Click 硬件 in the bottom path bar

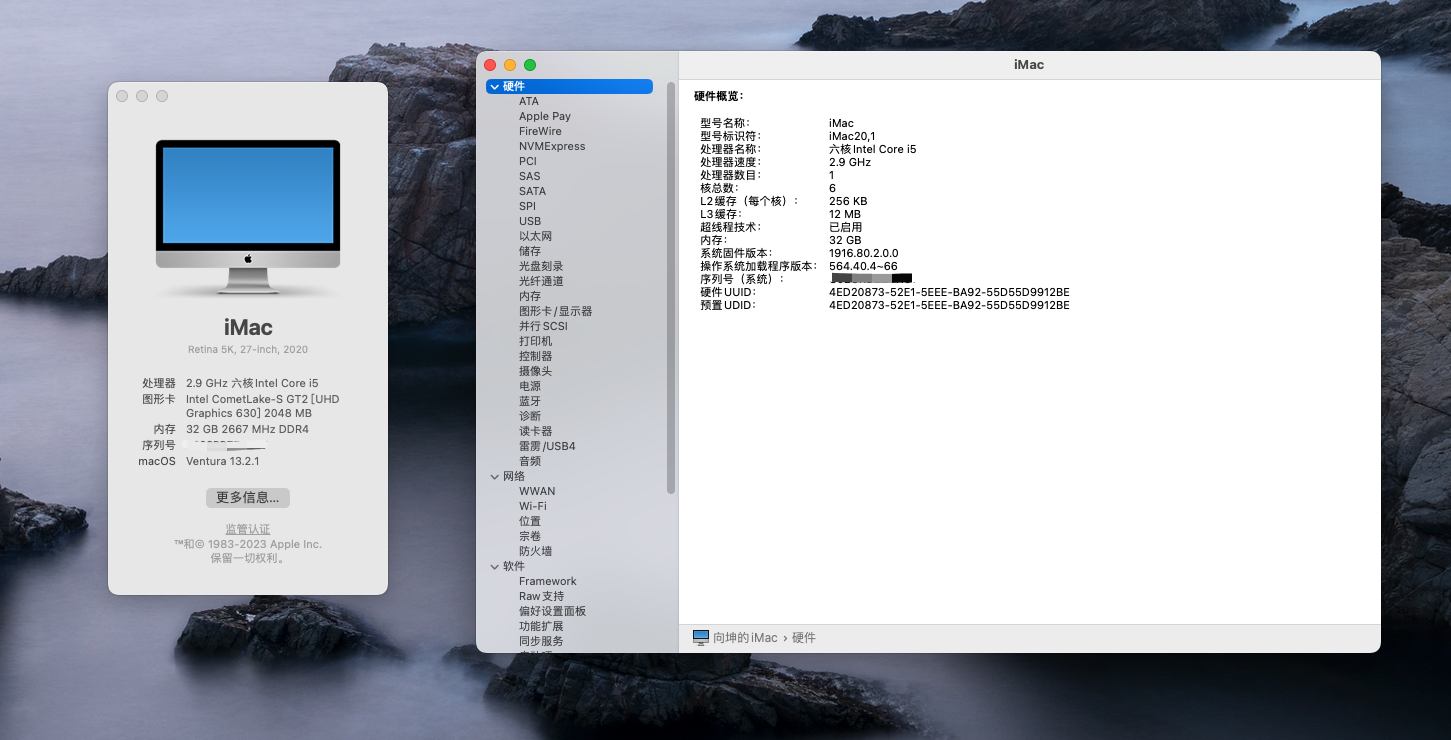click(x=804, y=637)
